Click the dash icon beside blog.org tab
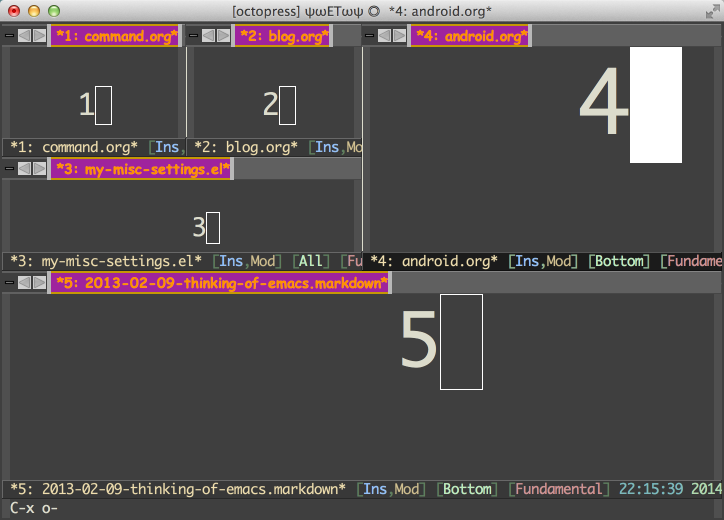 click(x=193, y=36)
